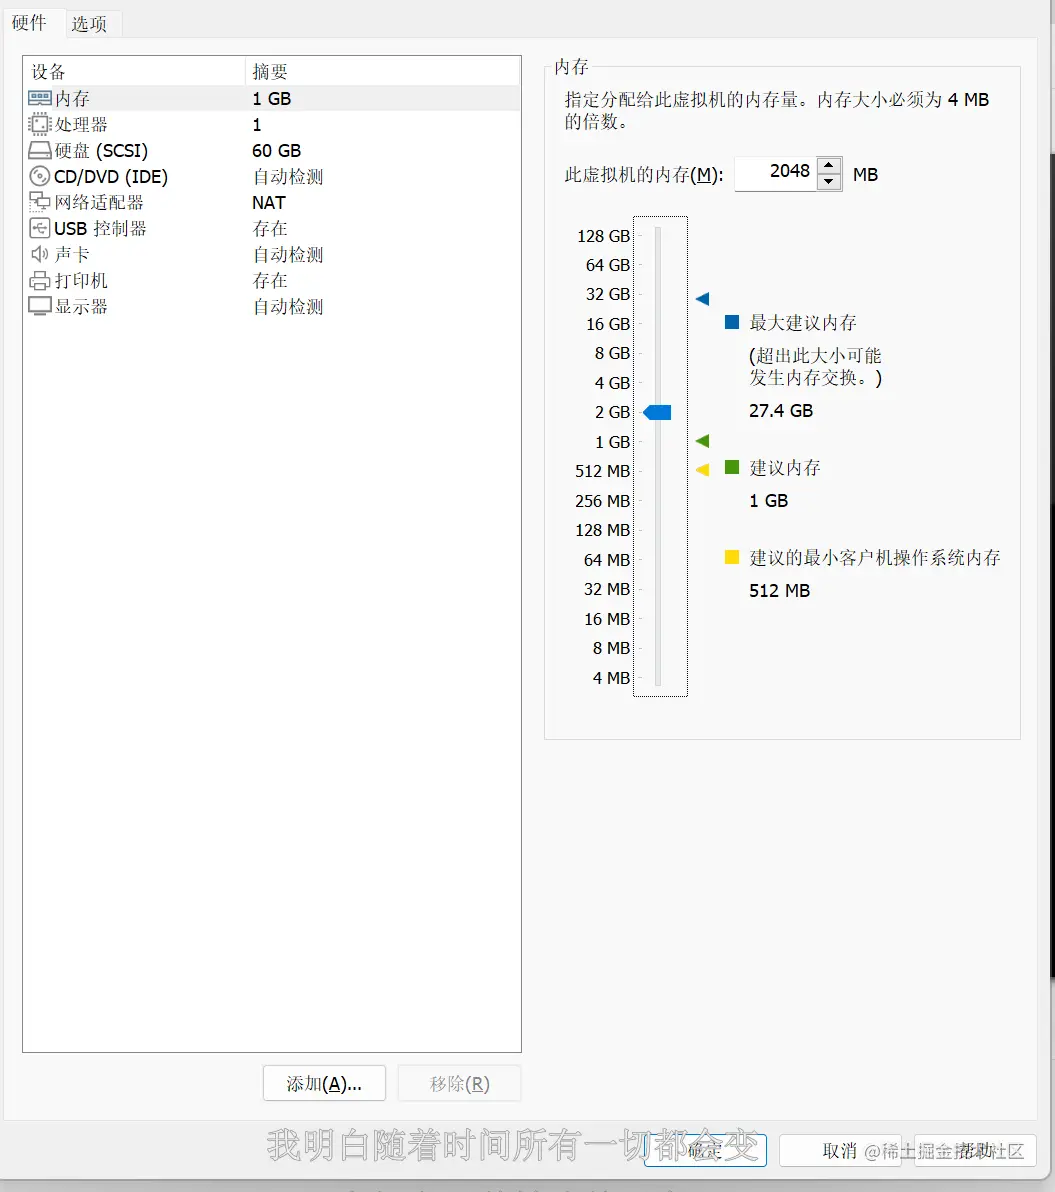The width and height of the screenshot is (1055, 1192).
Task: Click the 建议的最小客户机操作系统内存 label
Action: click(x=875, y=558)
